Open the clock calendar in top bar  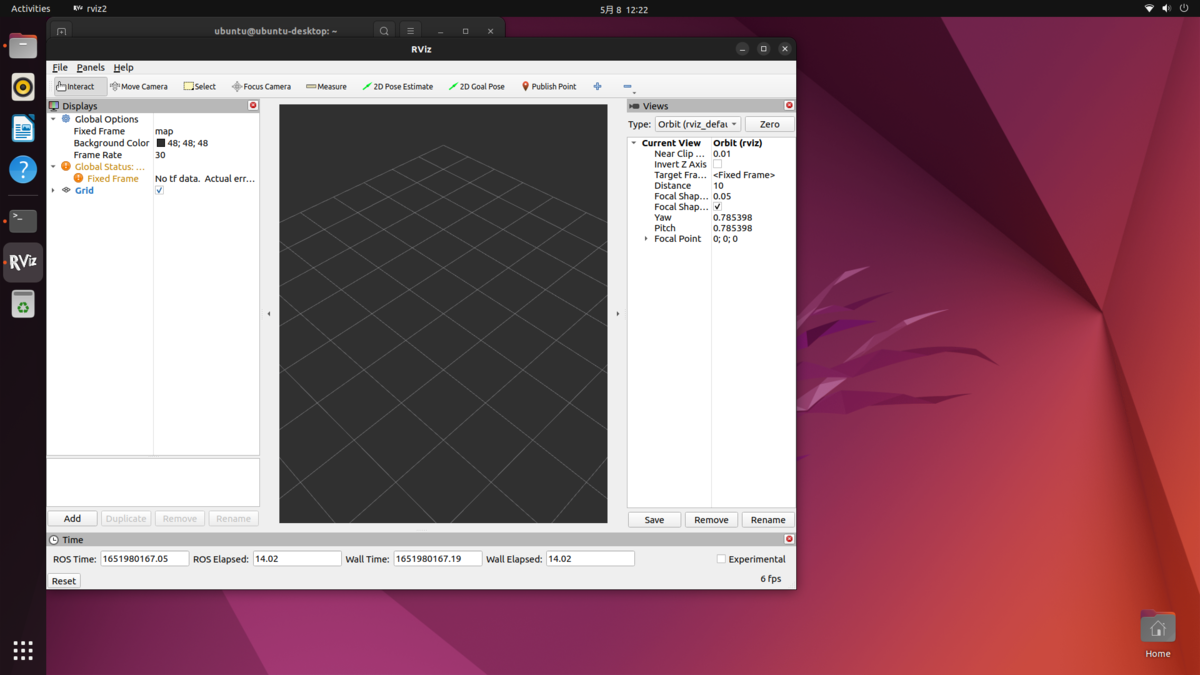(x=624, y=9)
